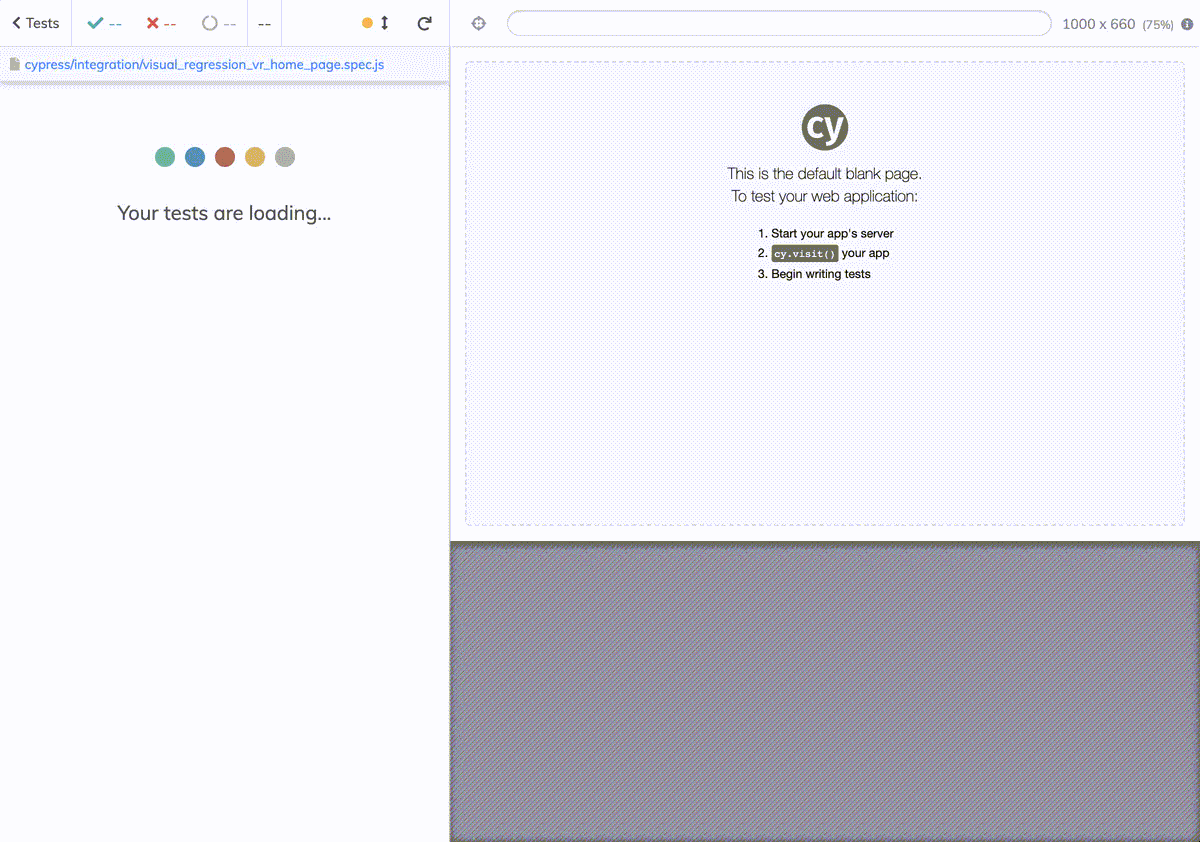
Task: Click the failed tests X counter
Action: pos(161,23)
